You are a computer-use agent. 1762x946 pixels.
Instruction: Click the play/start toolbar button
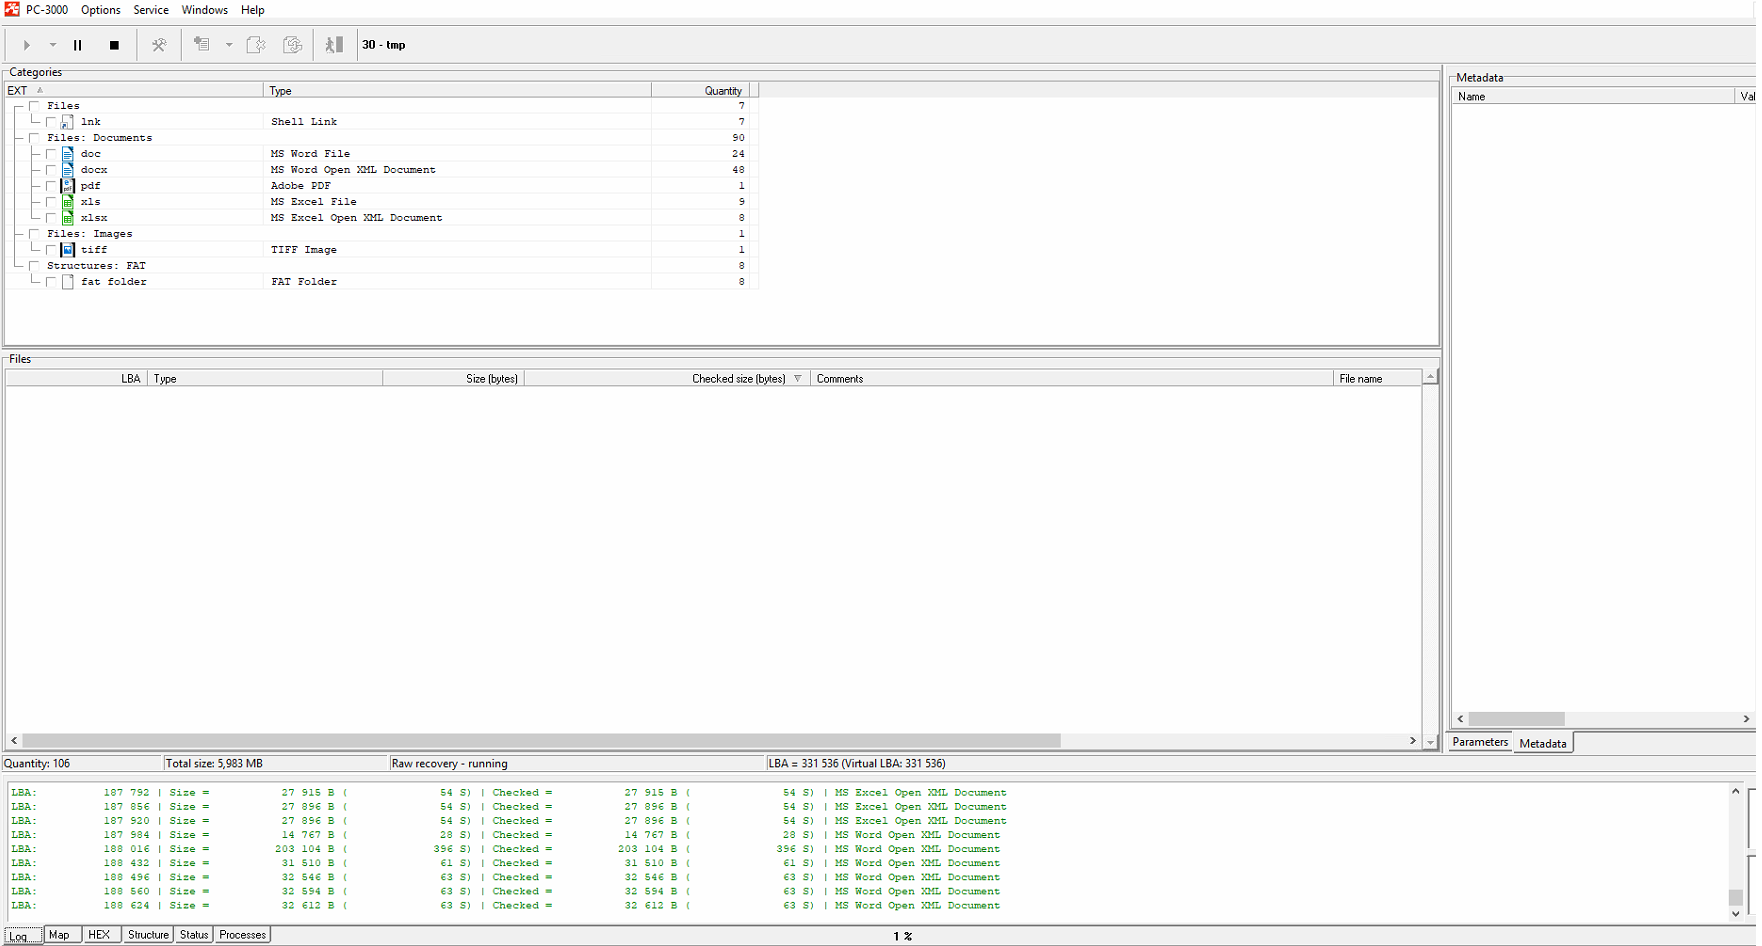pos(27,45)
